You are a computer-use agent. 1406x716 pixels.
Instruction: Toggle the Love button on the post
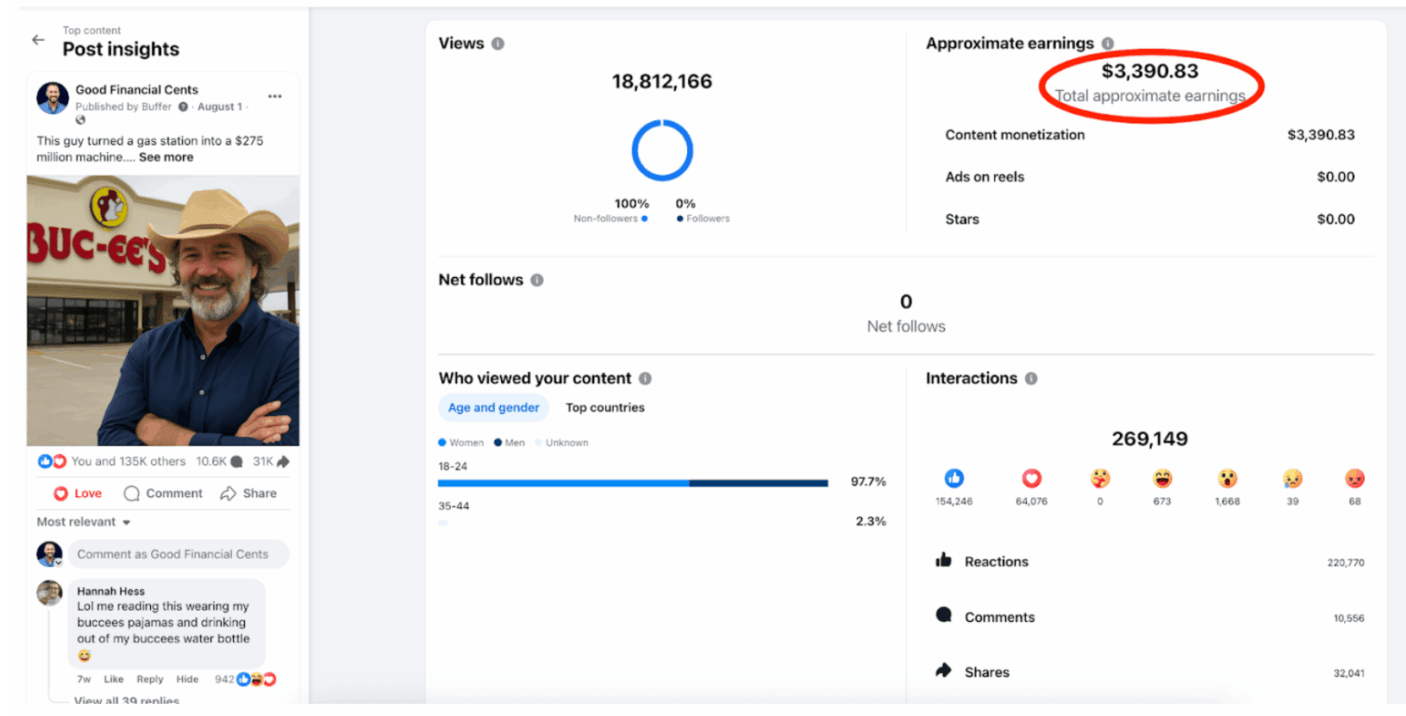coord(78,493)
